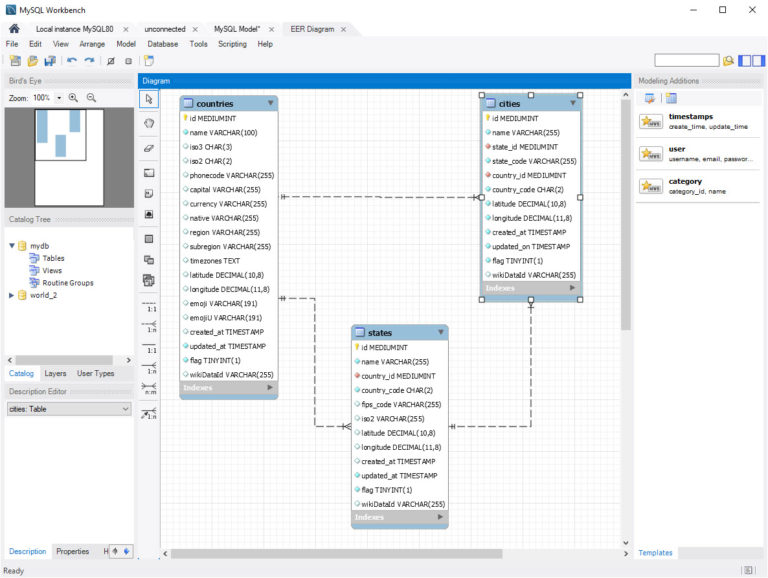Open the File menu

[x=12, y=44]
